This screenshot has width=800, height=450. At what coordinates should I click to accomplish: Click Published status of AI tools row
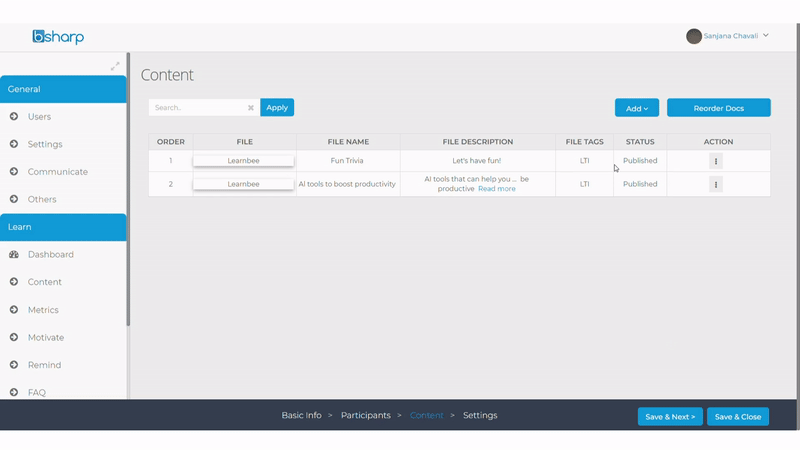pos(640,184)
